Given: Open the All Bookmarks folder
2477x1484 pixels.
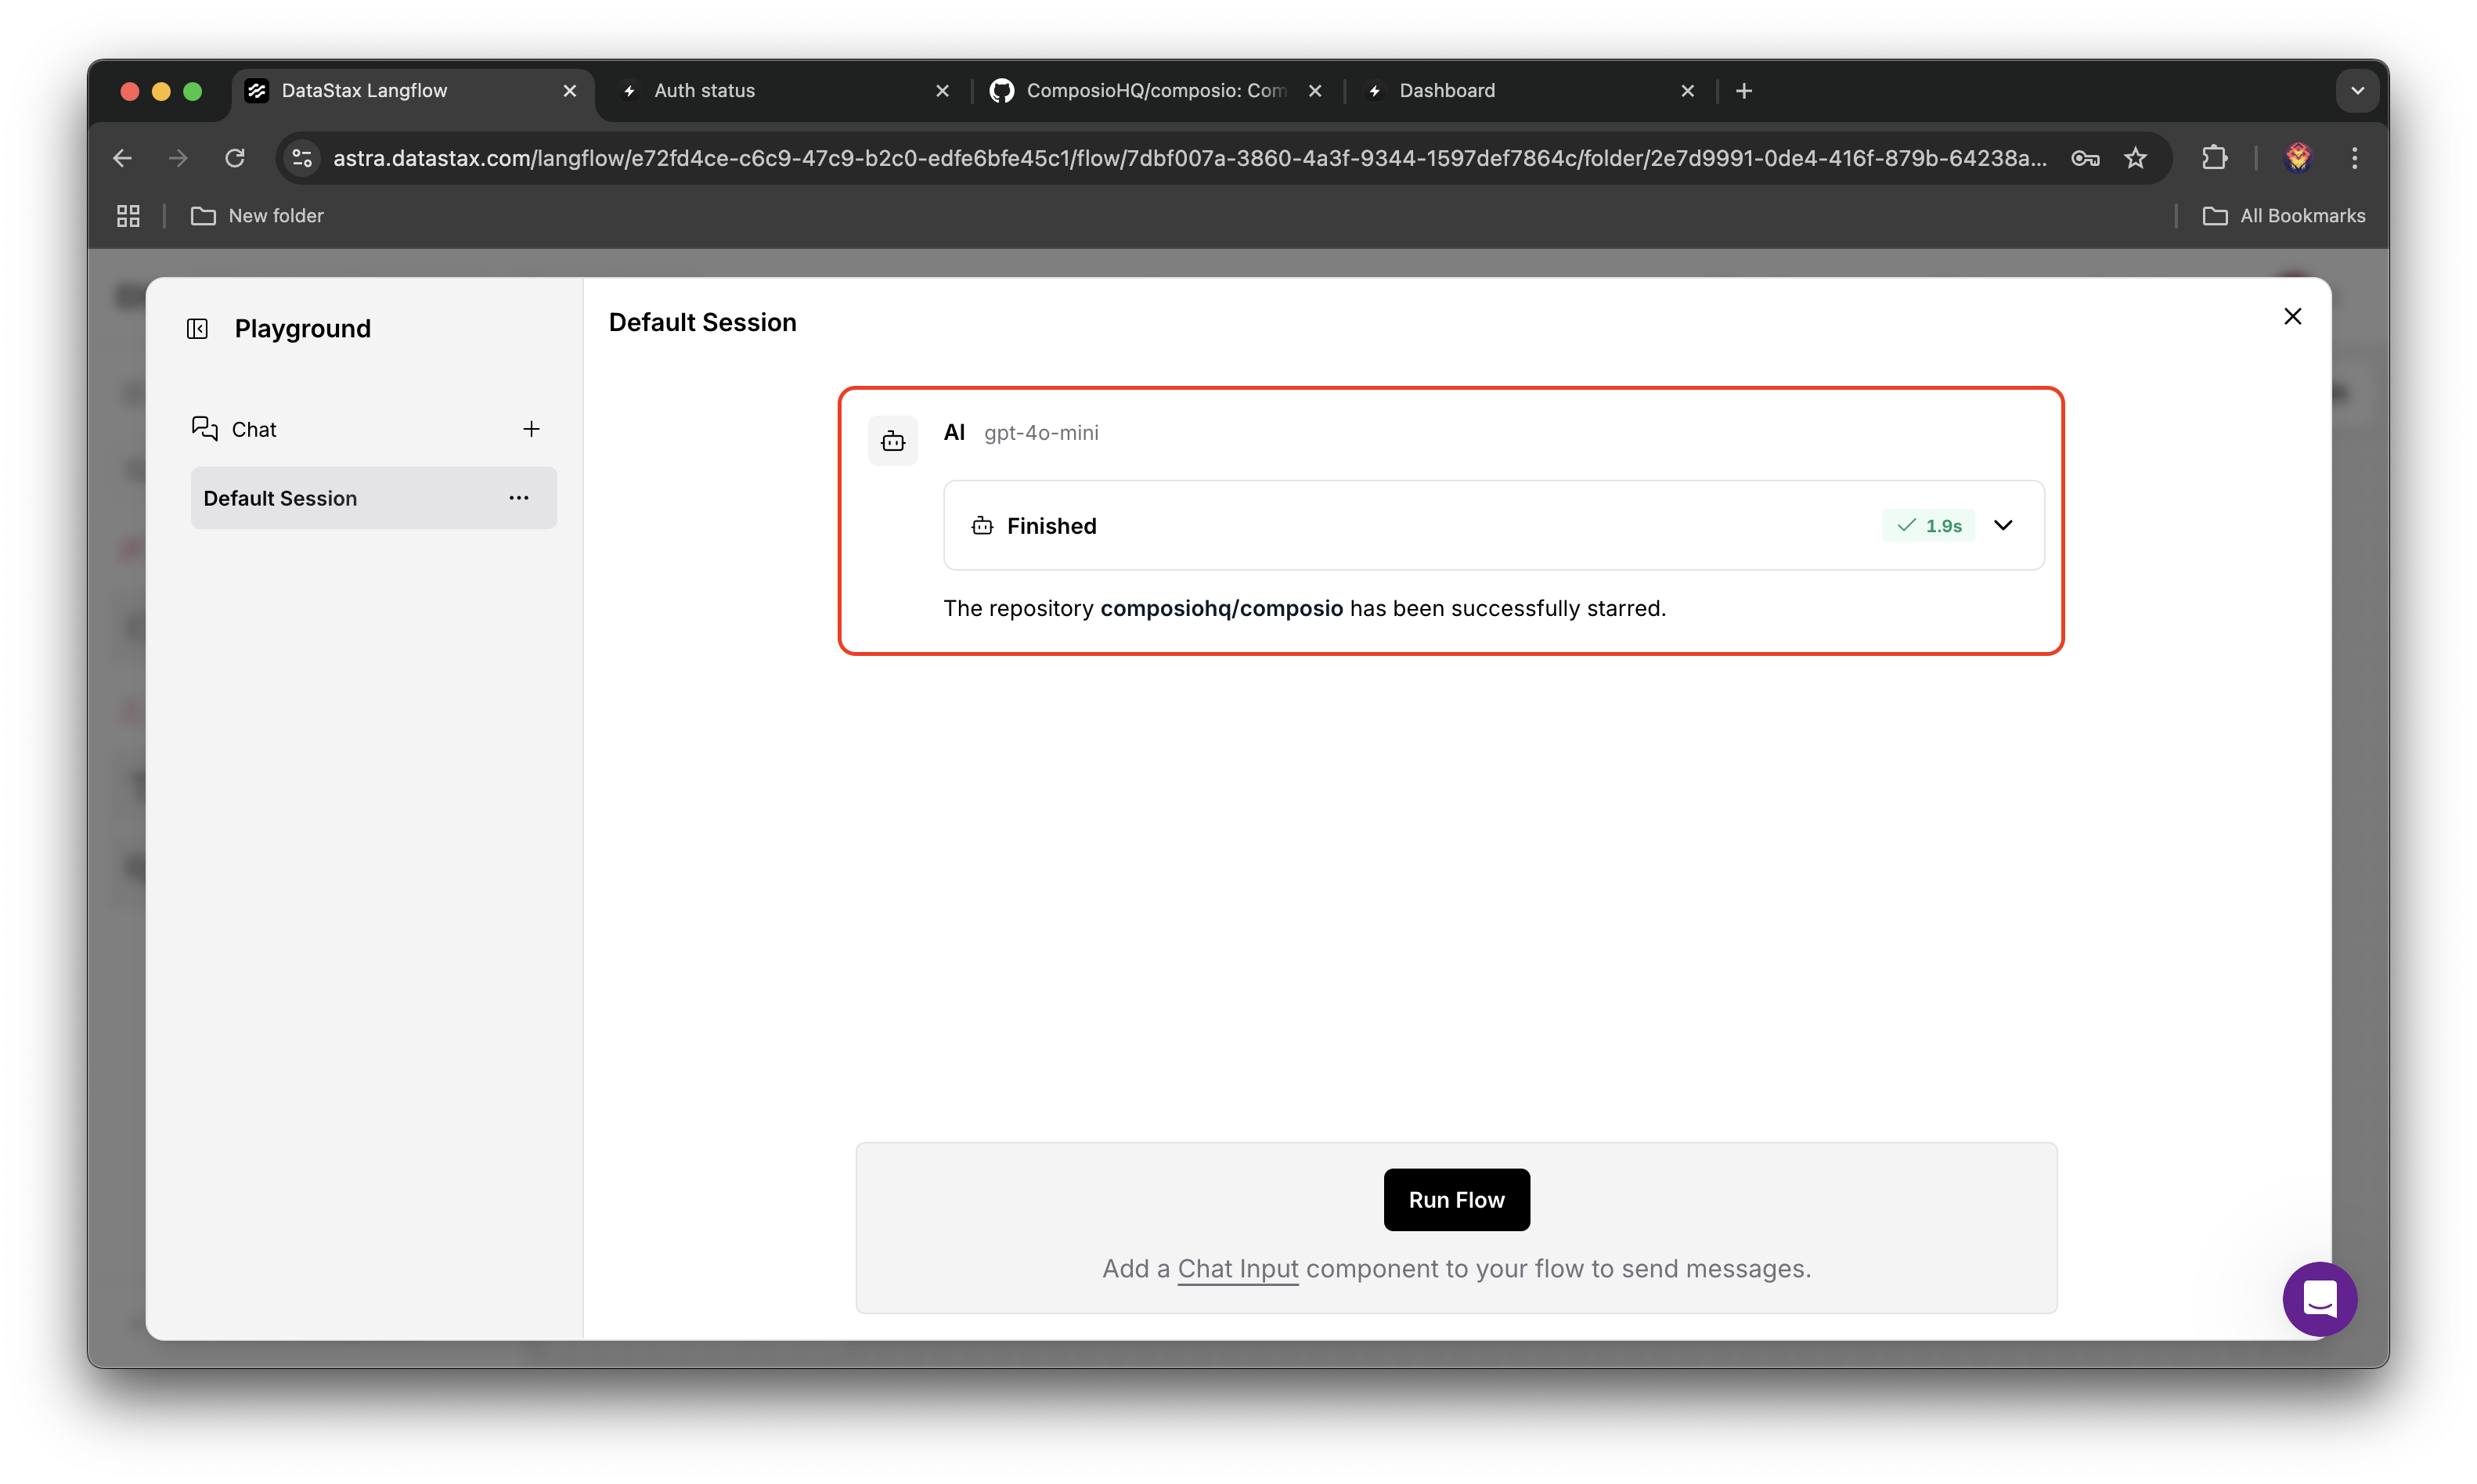Looking at the screenshot, I should 2283,216.
